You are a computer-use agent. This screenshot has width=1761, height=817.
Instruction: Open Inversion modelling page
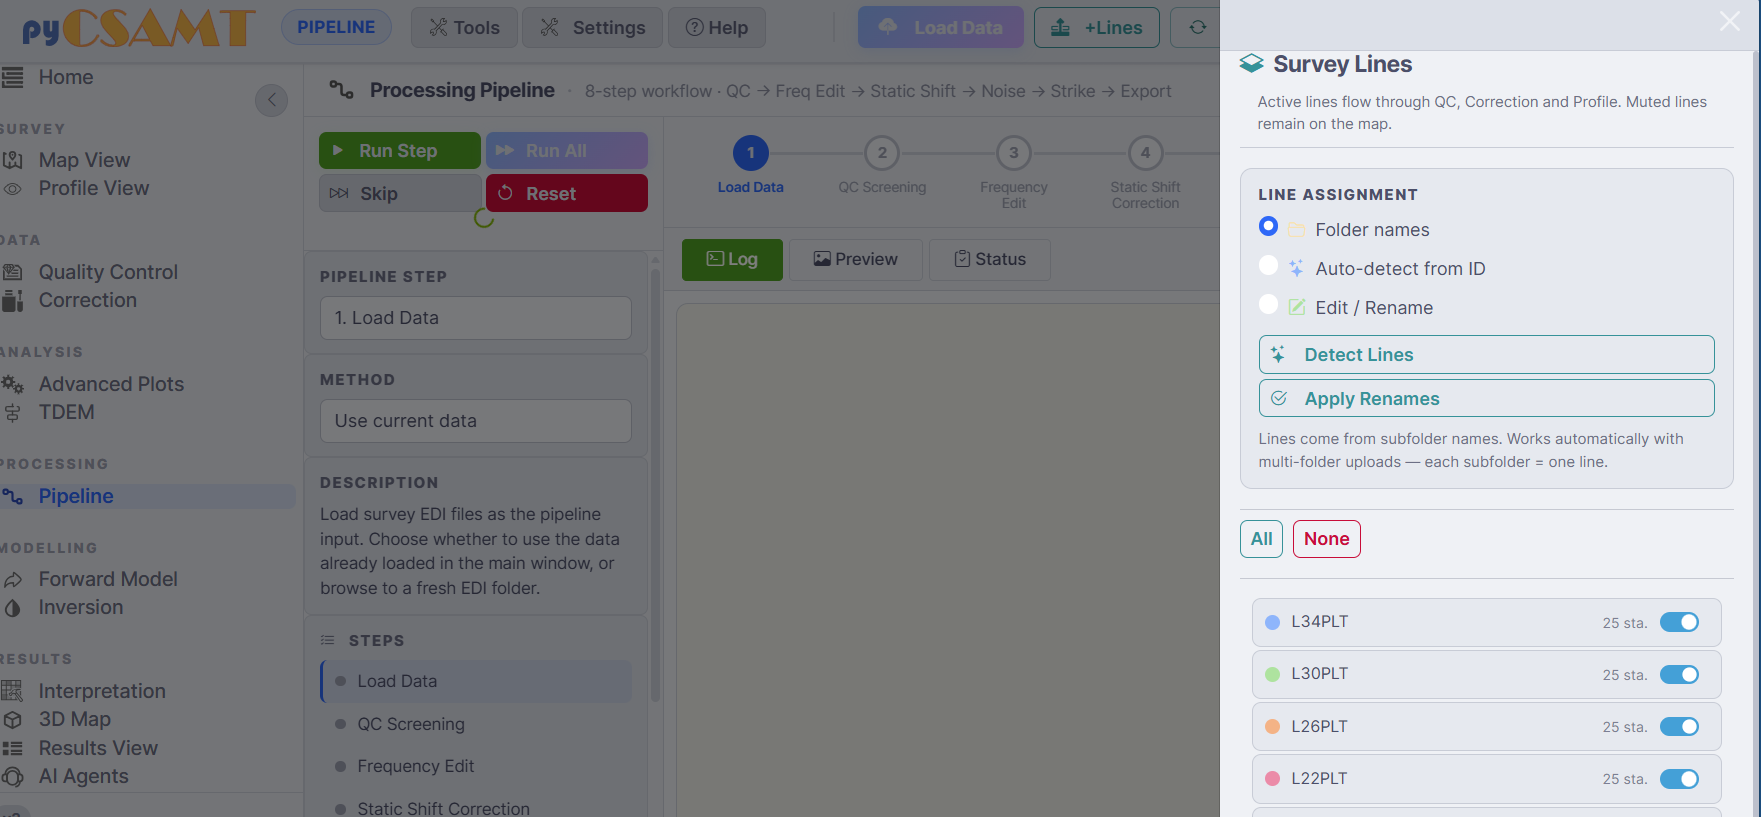(x=80, y=607)
